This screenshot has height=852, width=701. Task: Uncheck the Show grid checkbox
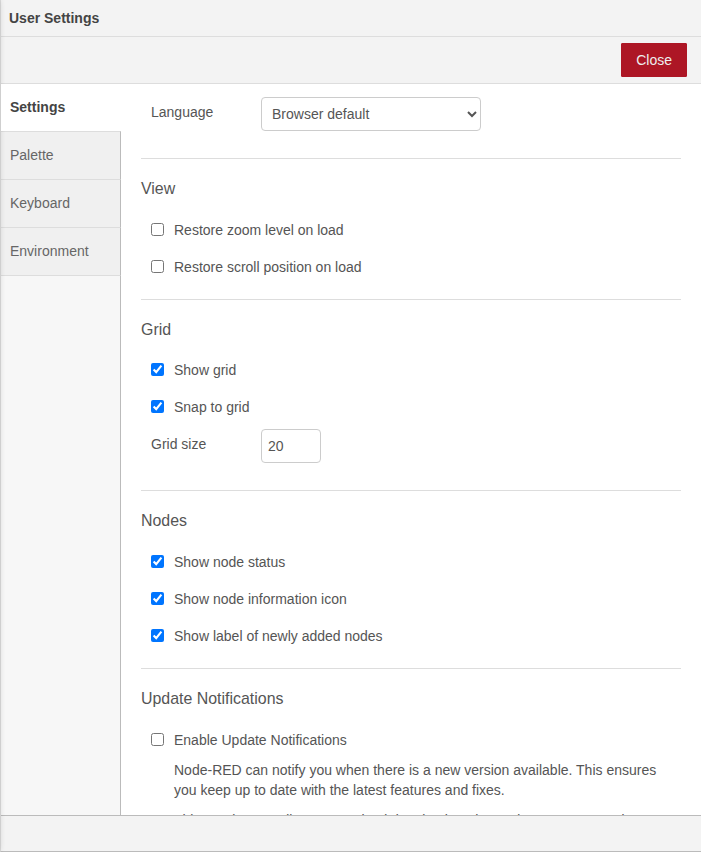coord(157,370)
